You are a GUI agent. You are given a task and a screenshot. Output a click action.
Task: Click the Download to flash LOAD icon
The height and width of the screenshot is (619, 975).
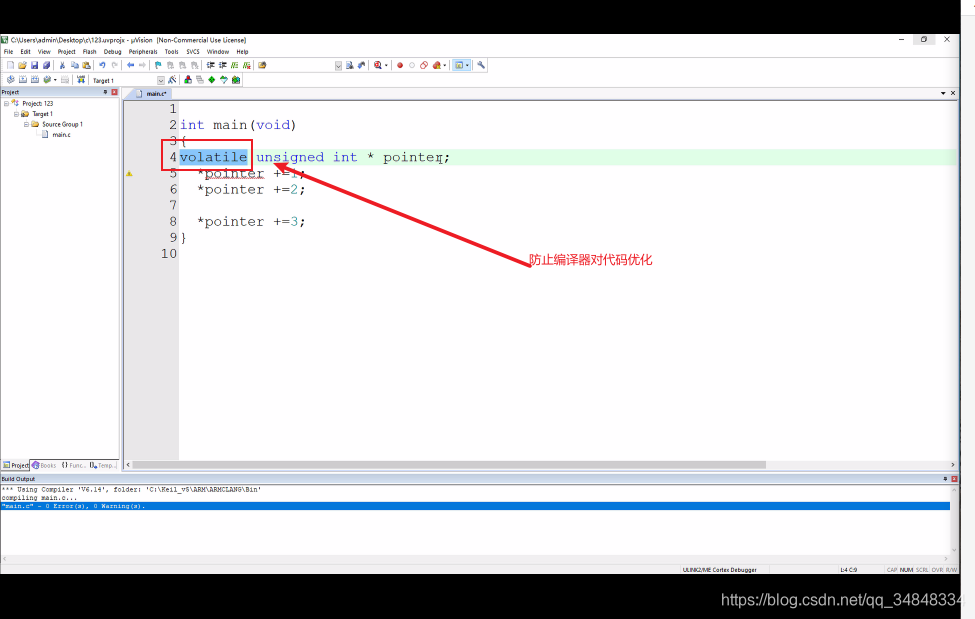click(81, 80)
